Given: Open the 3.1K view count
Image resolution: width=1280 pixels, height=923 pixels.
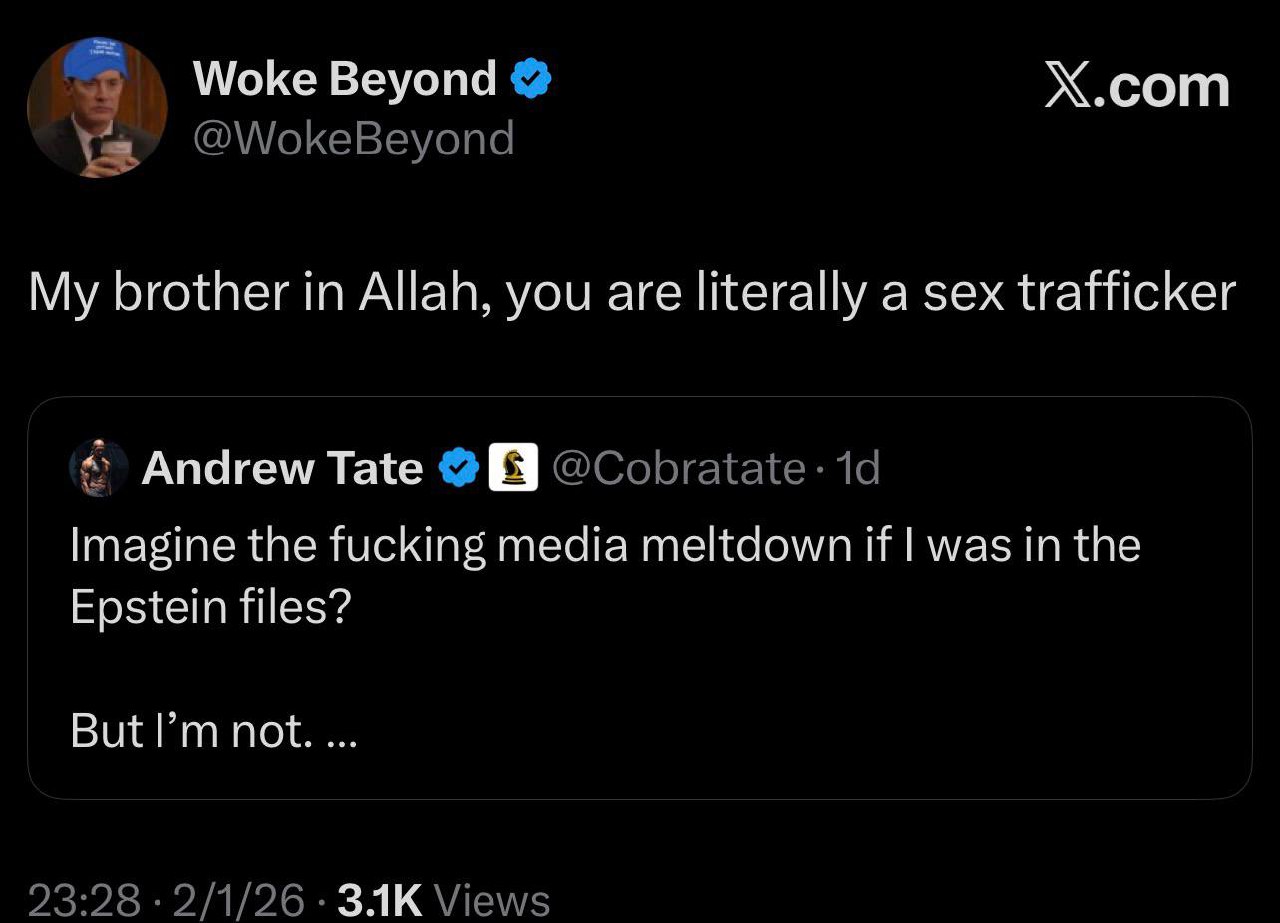Looking at the screenshot, I should click(x=381, y=900).
